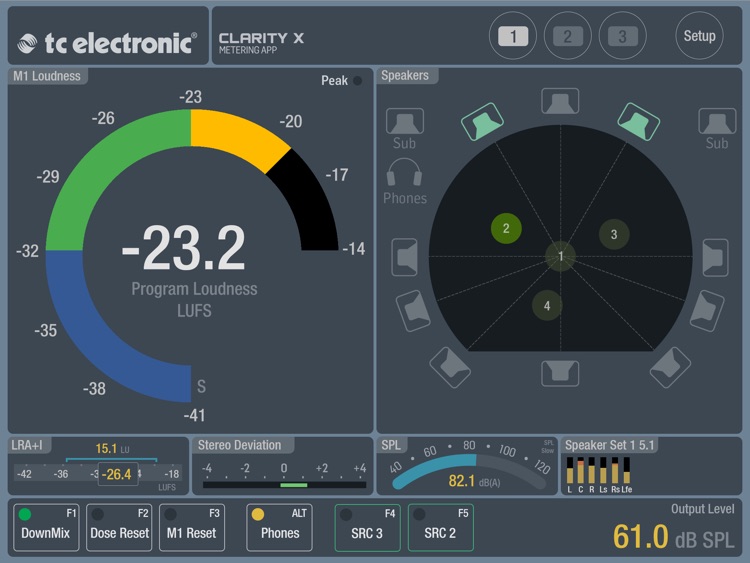Switch to preset page 1
Screen dimensions: 750x563
coord(513,36)
